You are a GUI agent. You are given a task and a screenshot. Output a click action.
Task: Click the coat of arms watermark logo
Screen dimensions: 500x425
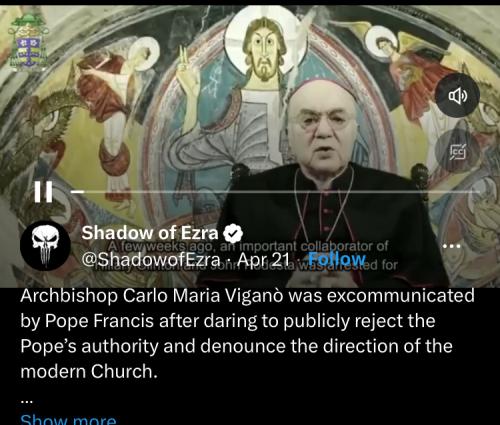click(28, 42)
